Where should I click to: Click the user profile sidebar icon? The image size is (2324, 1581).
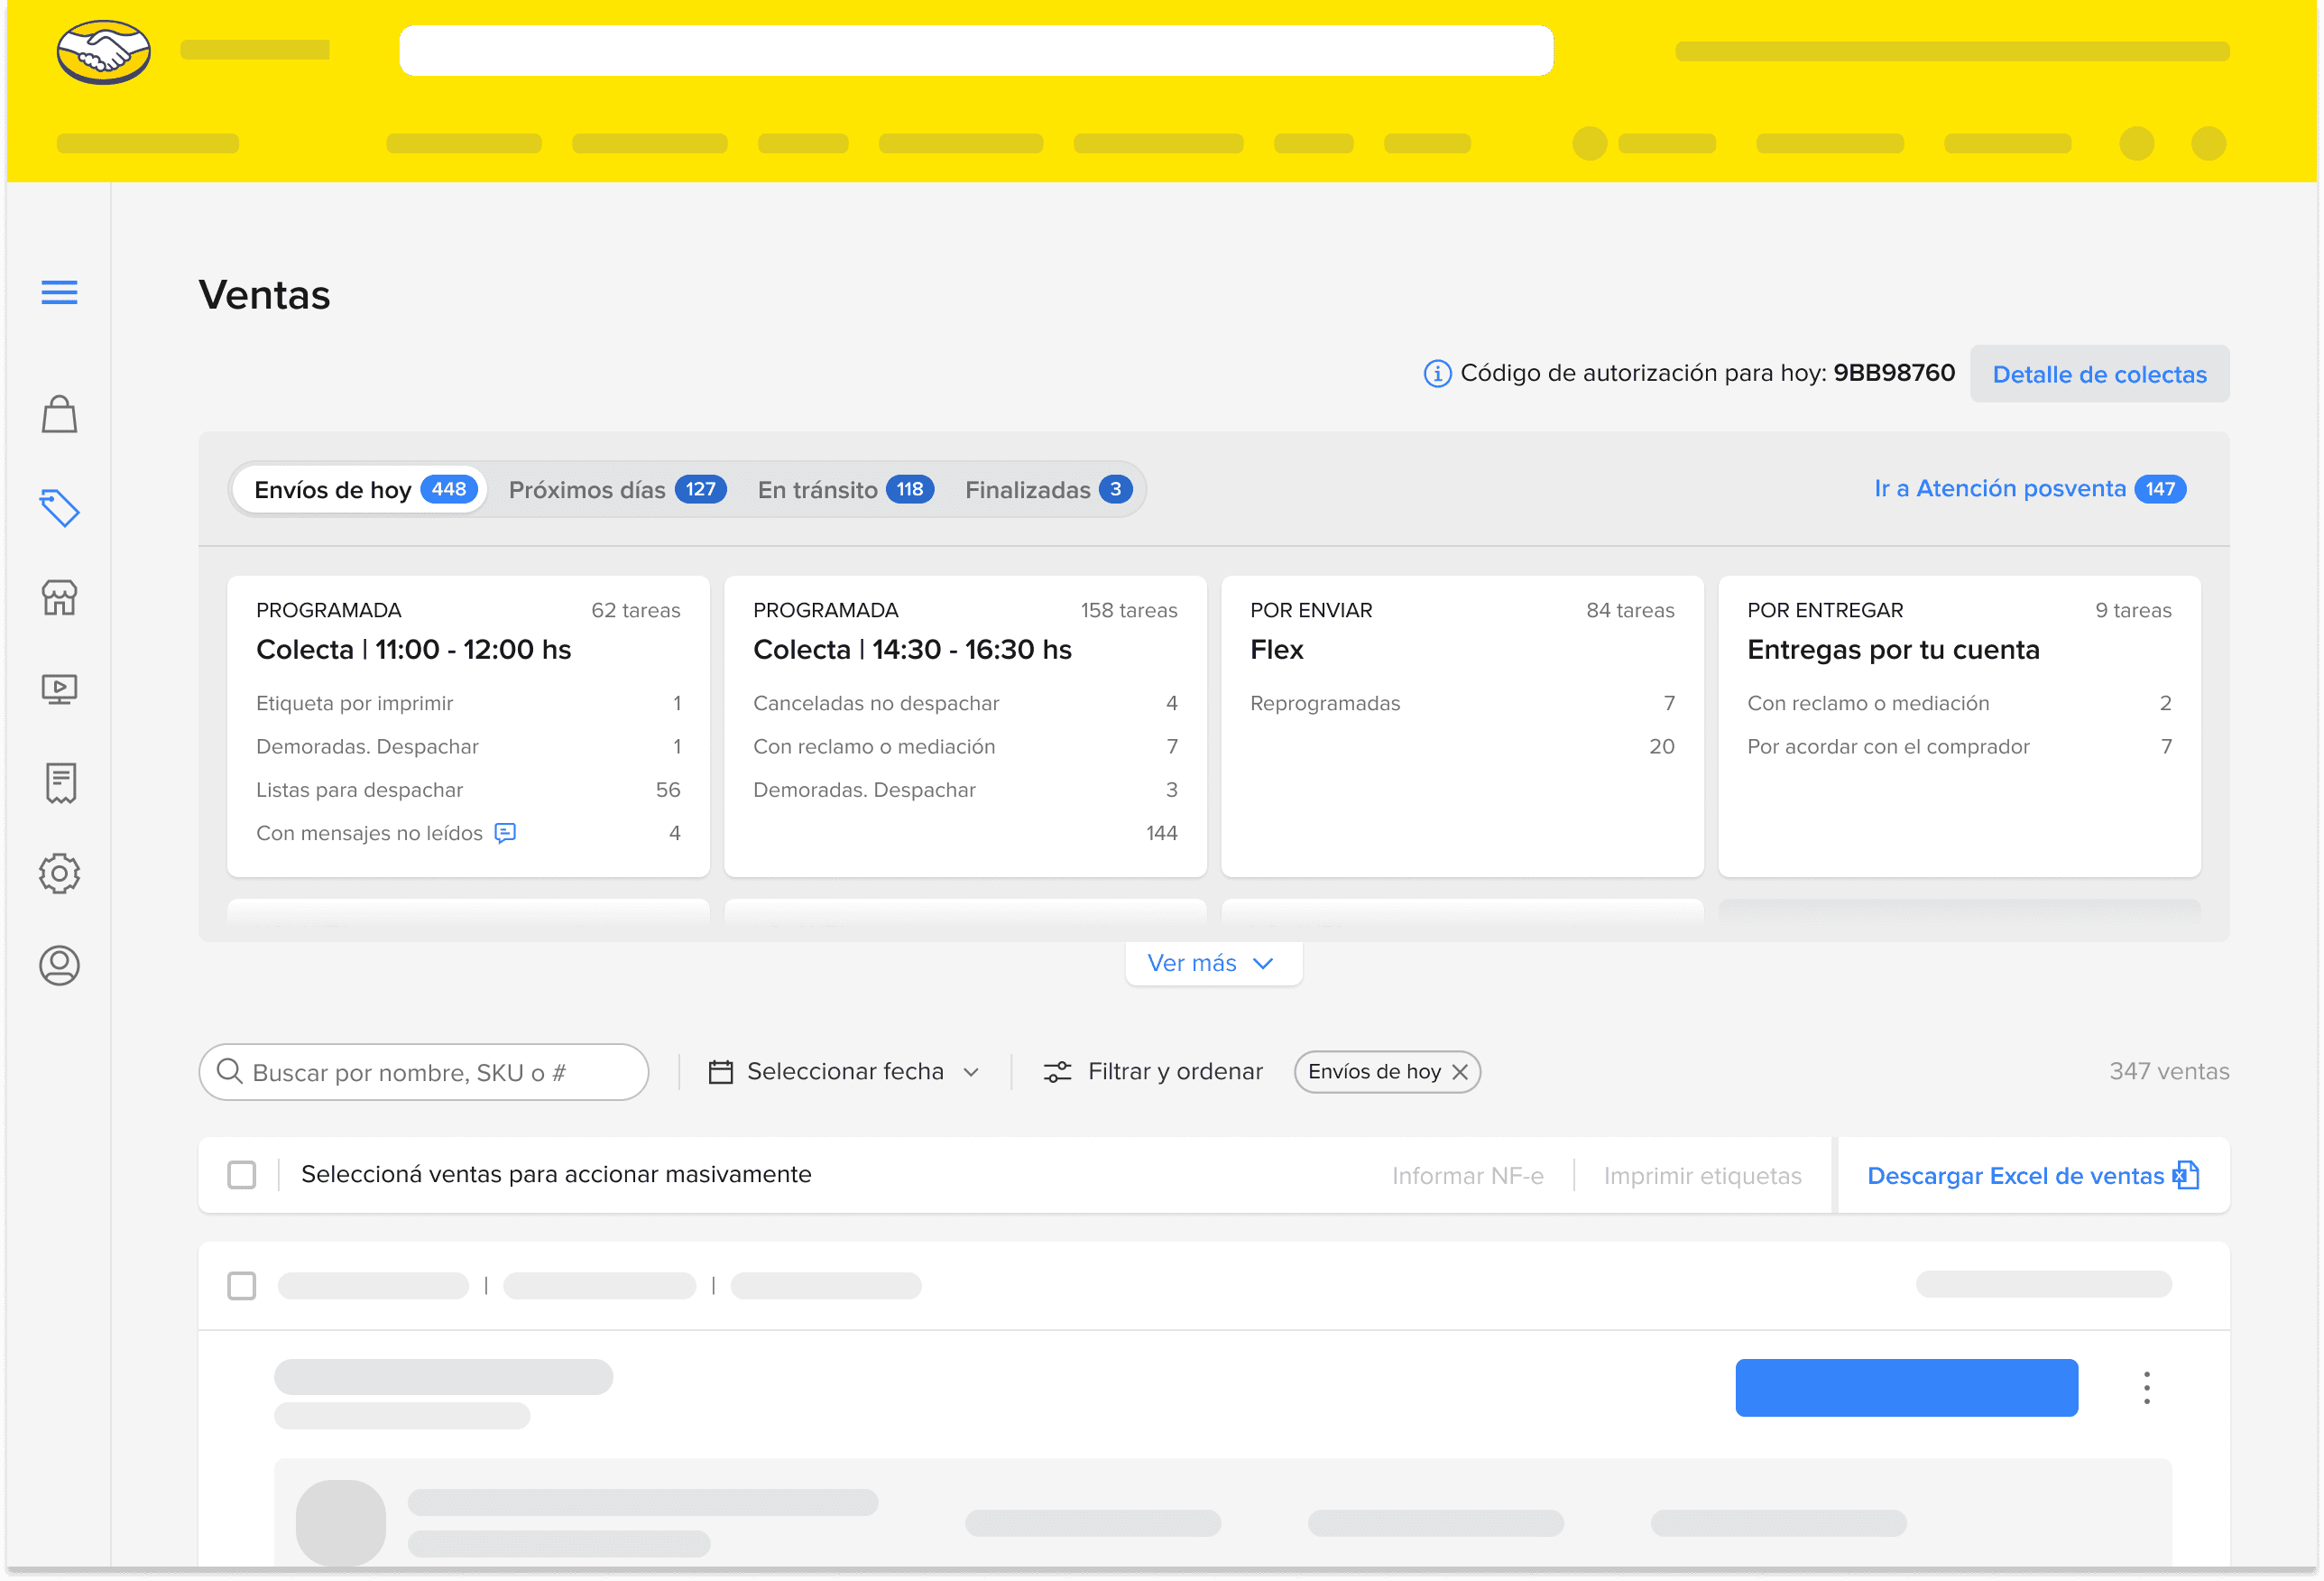[x=59, y=965]
